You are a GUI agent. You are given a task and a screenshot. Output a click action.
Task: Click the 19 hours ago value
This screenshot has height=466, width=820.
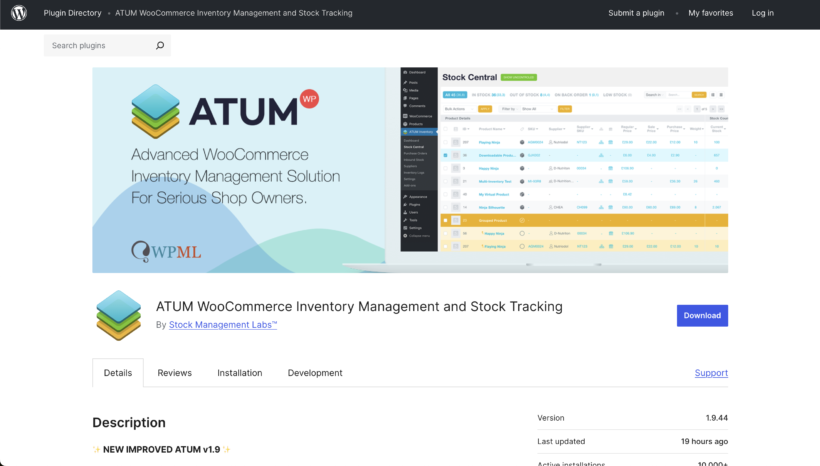tap(704, 441)
